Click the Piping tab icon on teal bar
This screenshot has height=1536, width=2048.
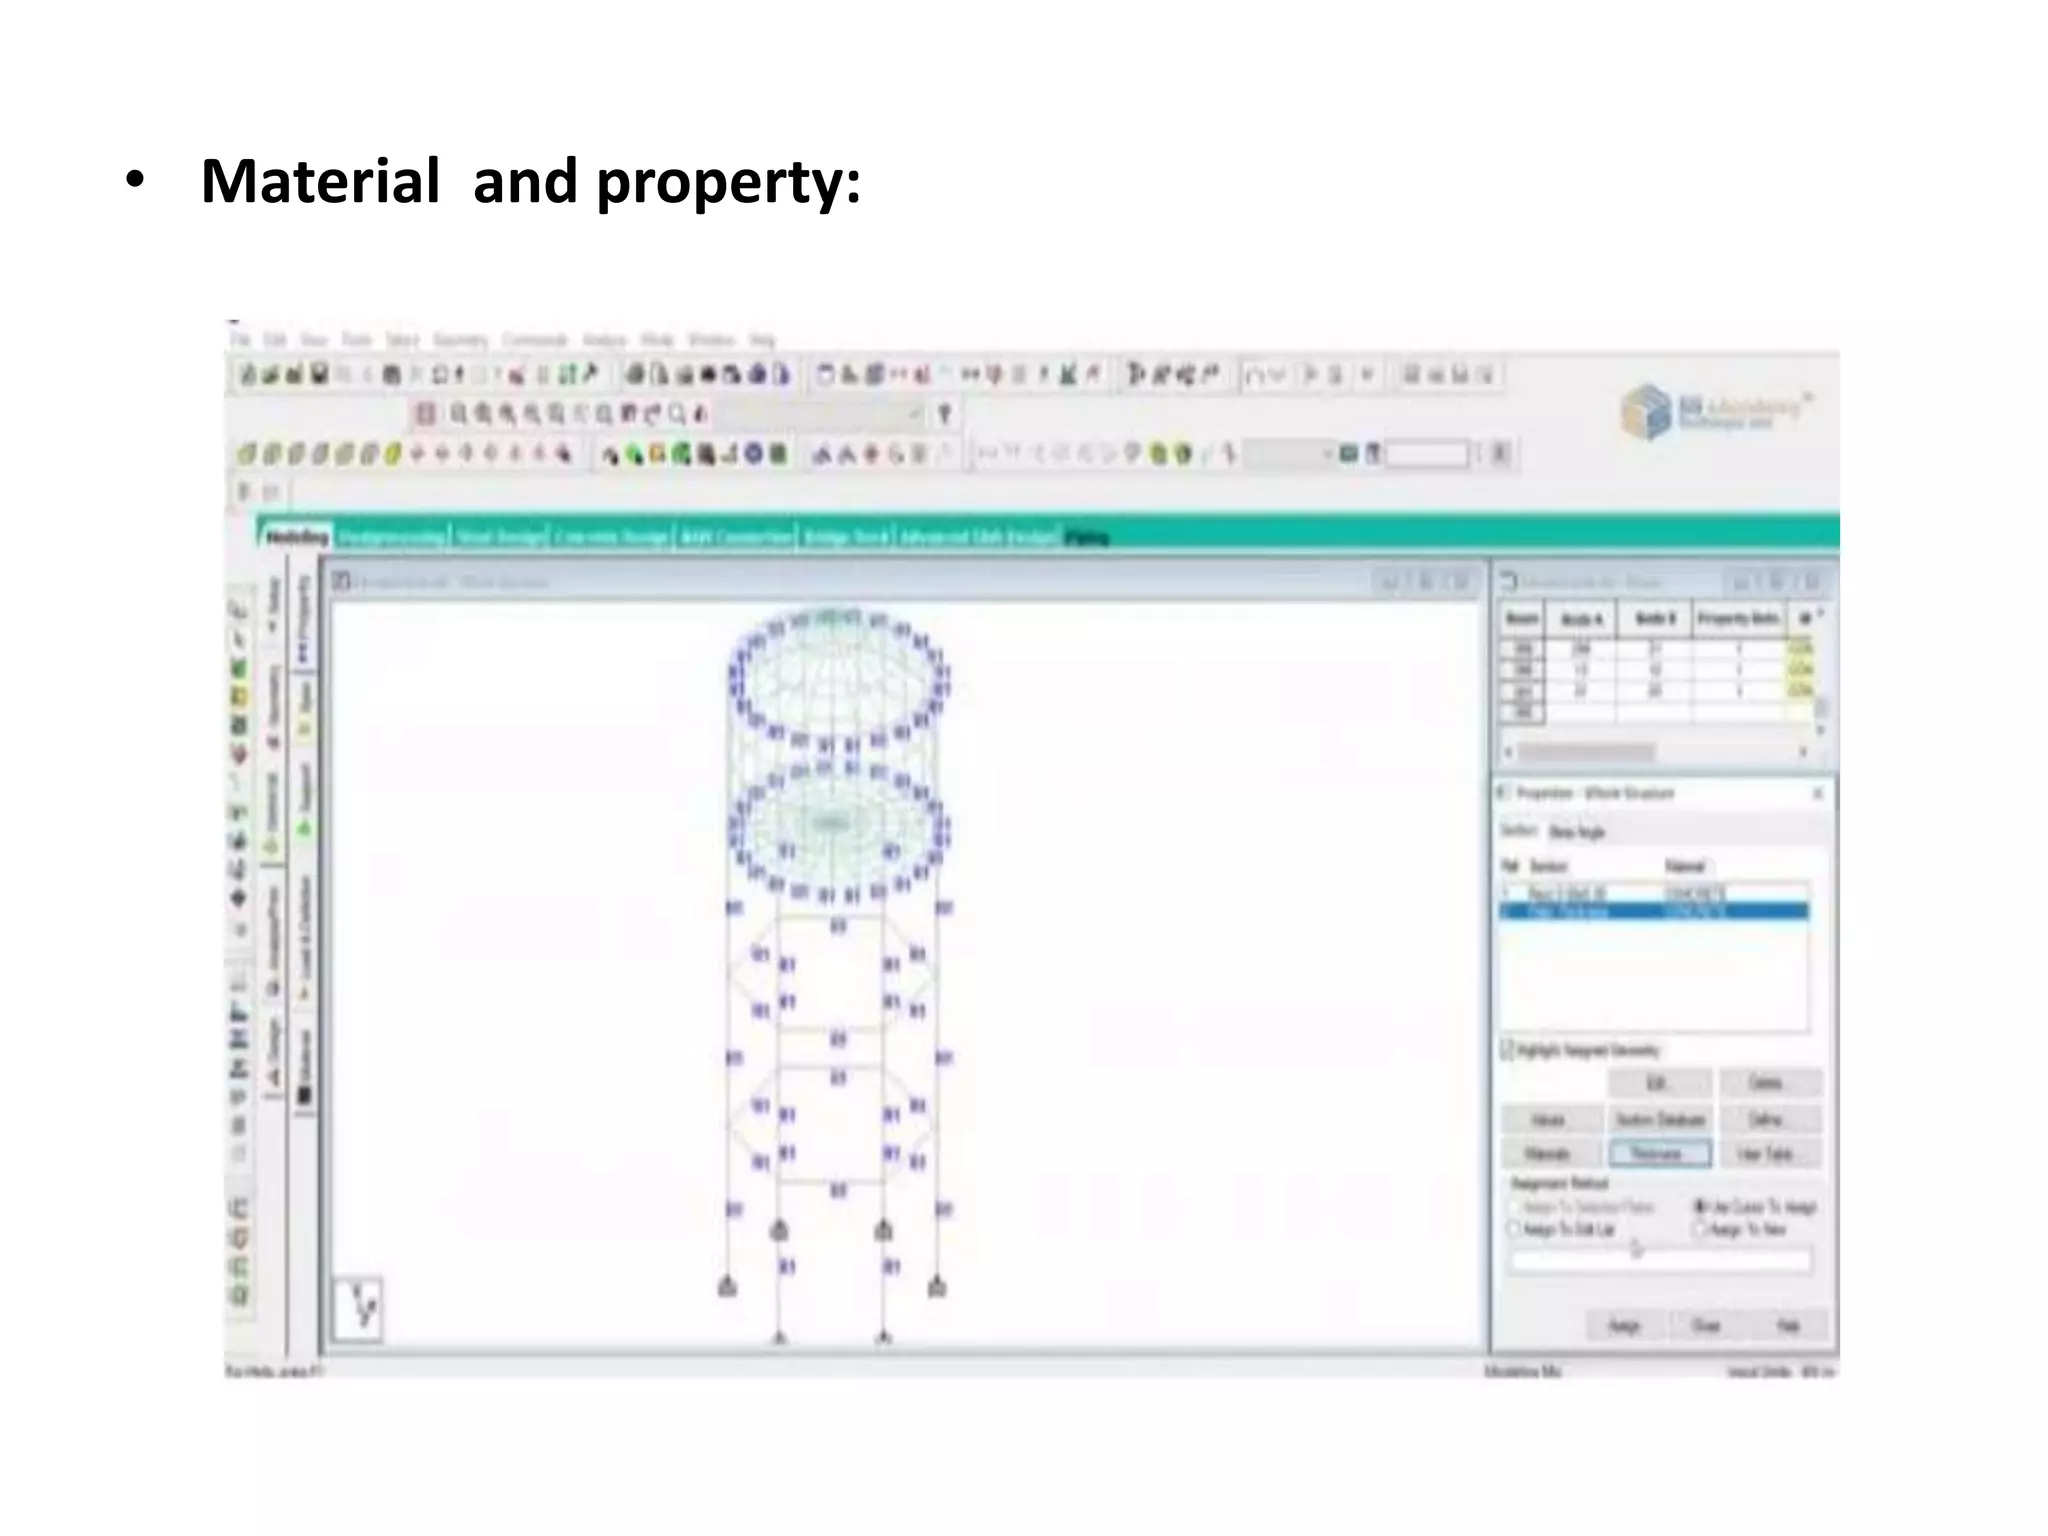[x=1087, y=538]
